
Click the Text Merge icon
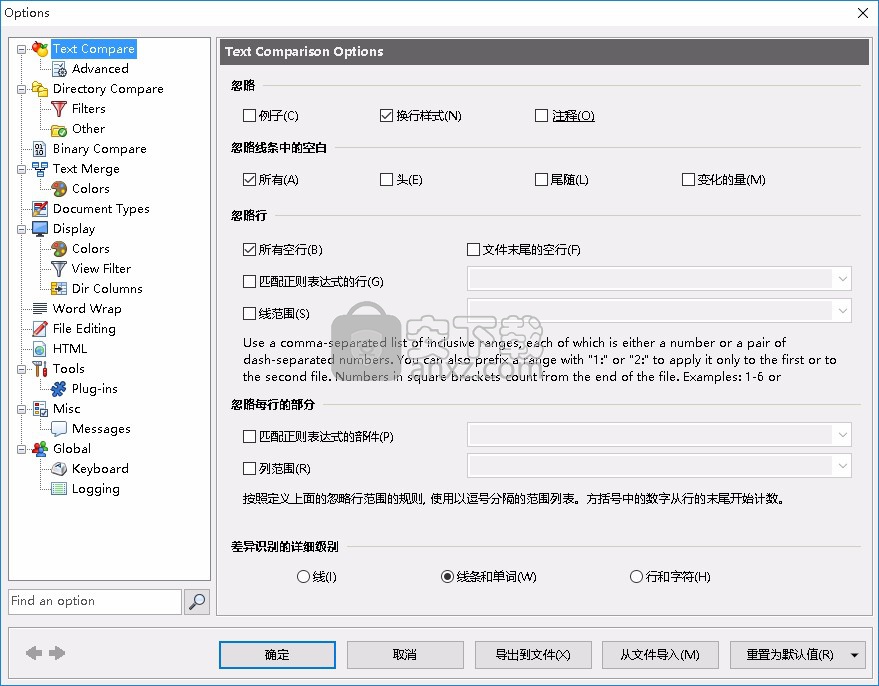40,169
